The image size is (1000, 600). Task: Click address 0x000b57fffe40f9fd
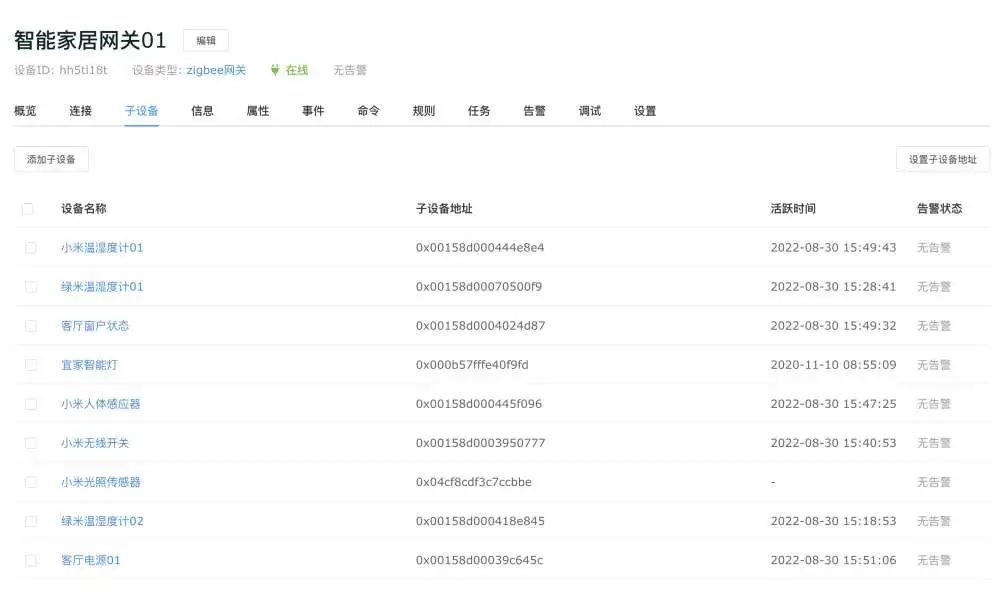472,365
